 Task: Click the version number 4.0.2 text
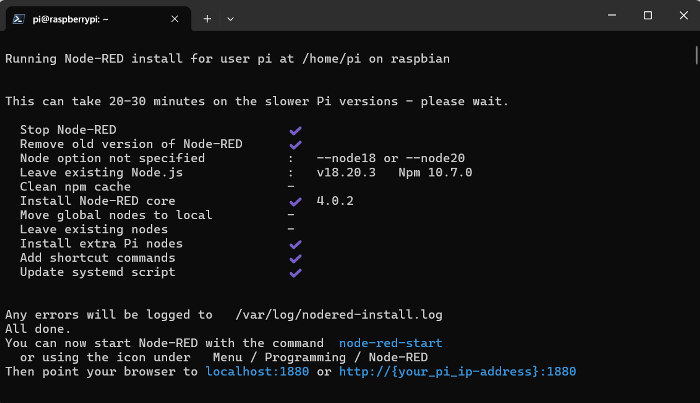[335, 201]
